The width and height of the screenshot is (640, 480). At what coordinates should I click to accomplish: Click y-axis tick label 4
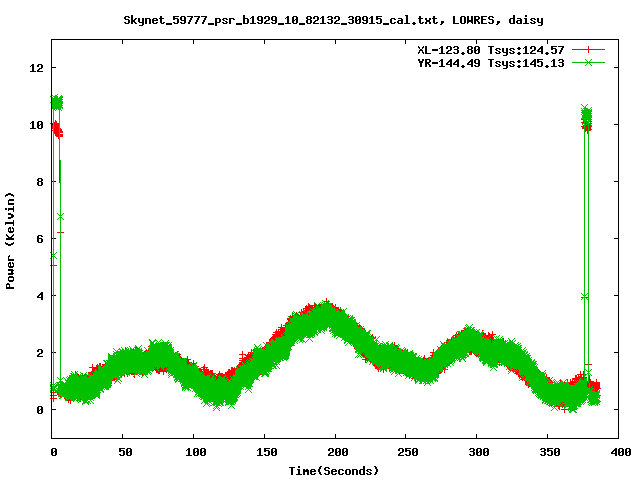coord(40,296)
